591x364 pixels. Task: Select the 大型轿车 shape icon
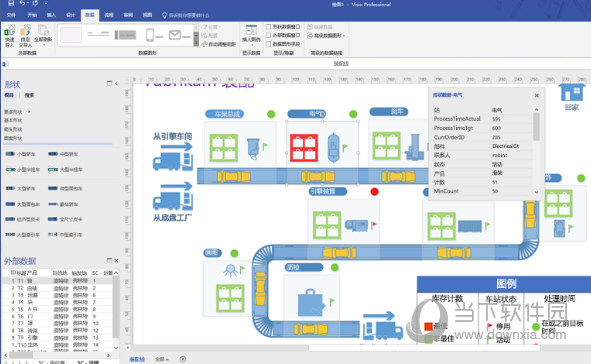[x=10, y=188]
